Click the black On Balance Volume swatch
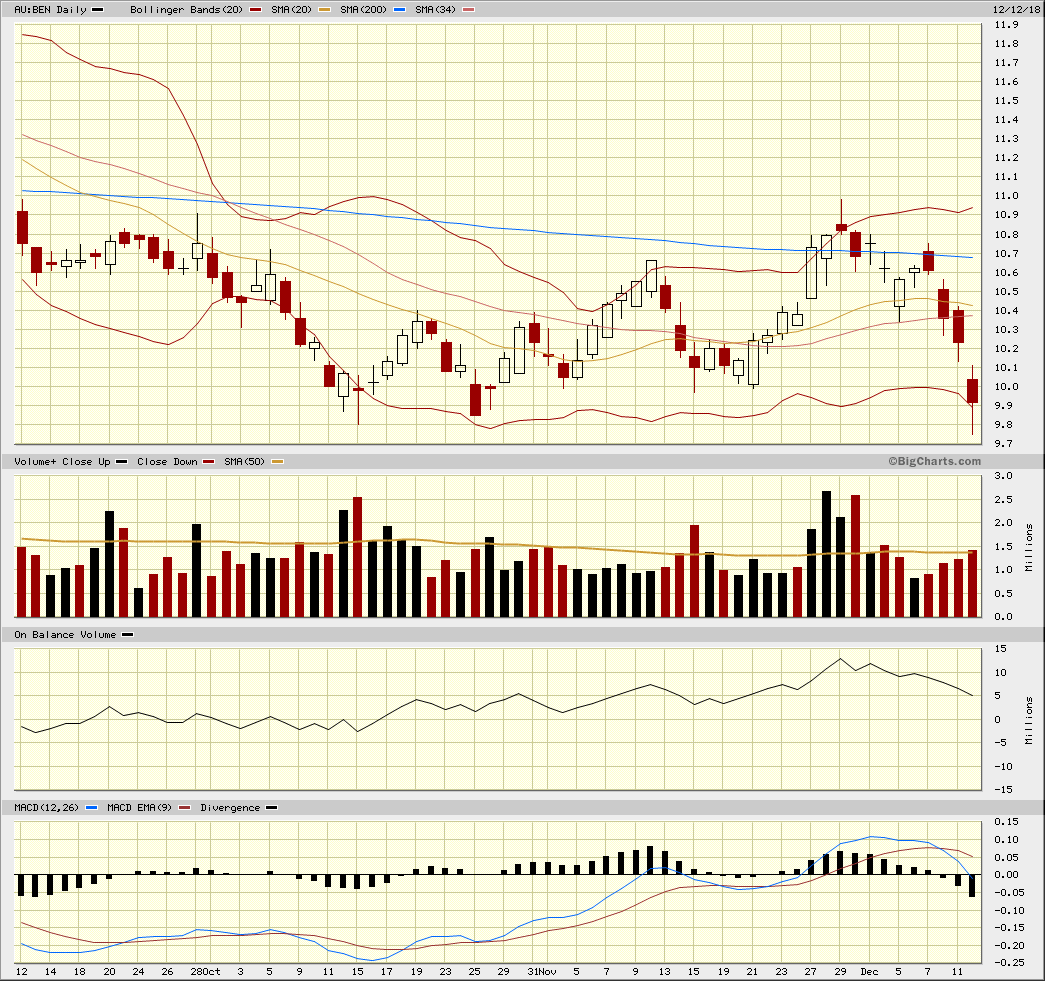This screenshot has width=1045, height=981. coord(127,634)
